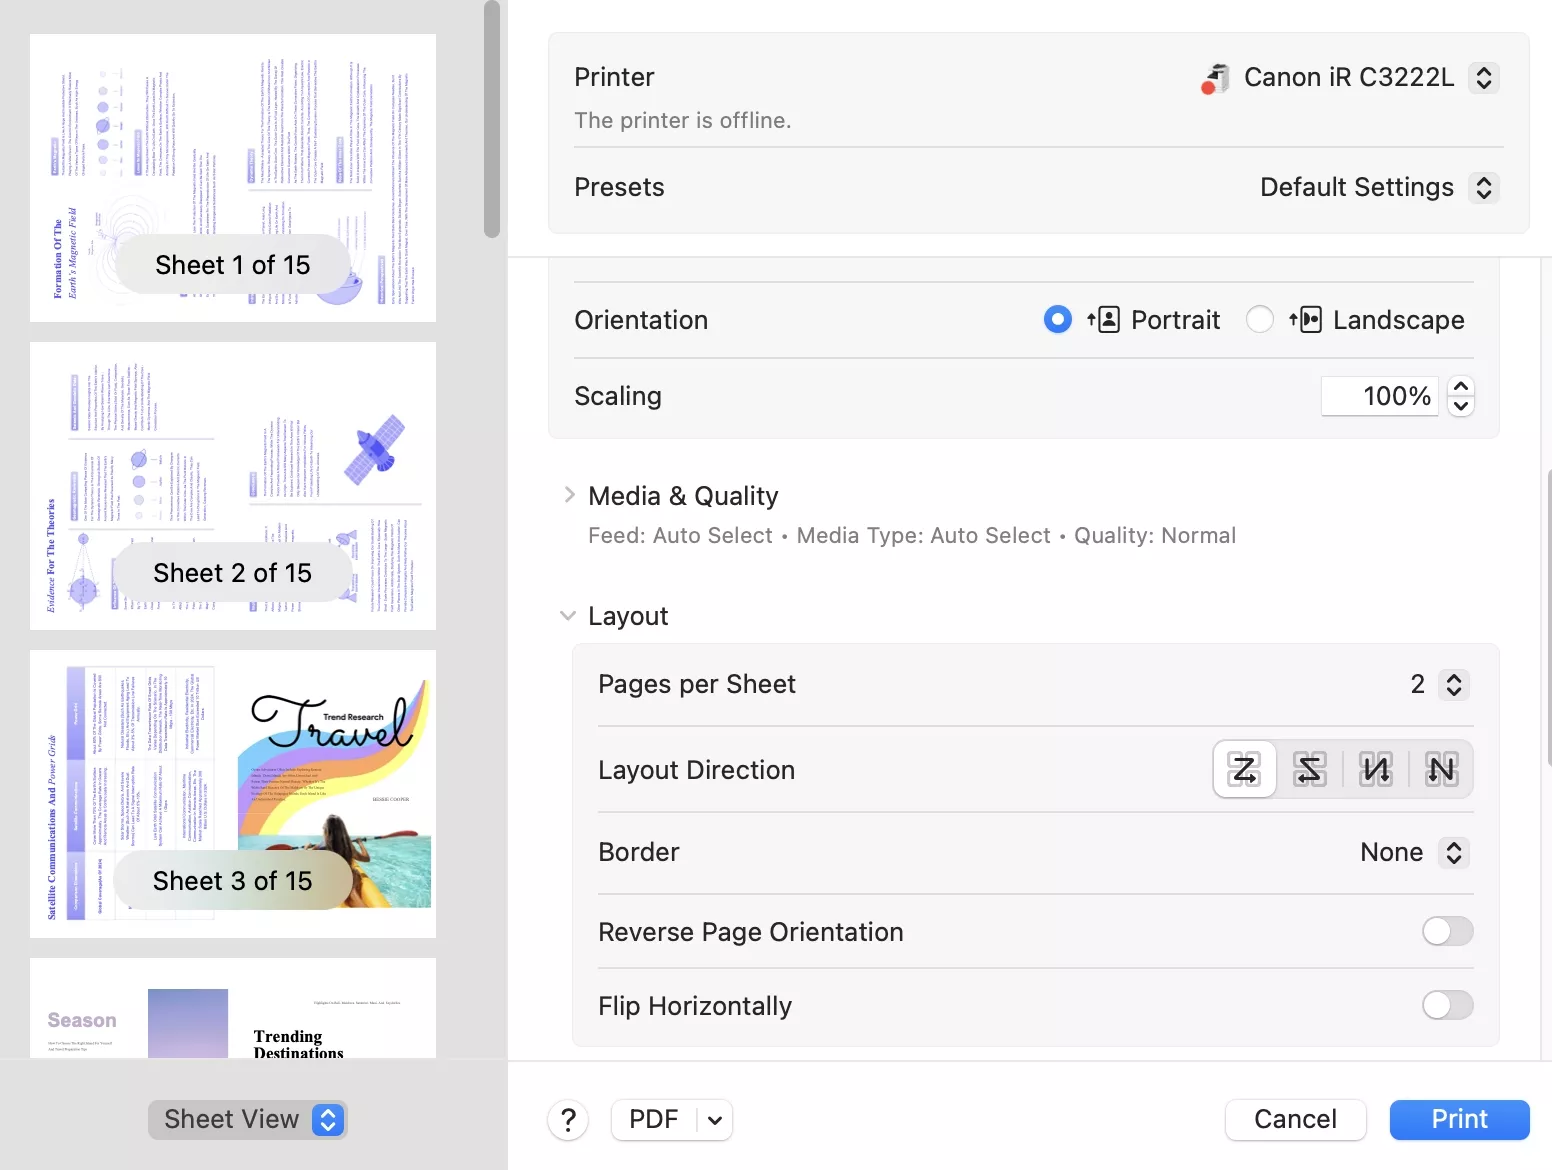Image resolution: width=1552 pixels, height=1170 pixels.
Task: Click the landscape orientation page icon
Action: click(x=1306, y=320)
